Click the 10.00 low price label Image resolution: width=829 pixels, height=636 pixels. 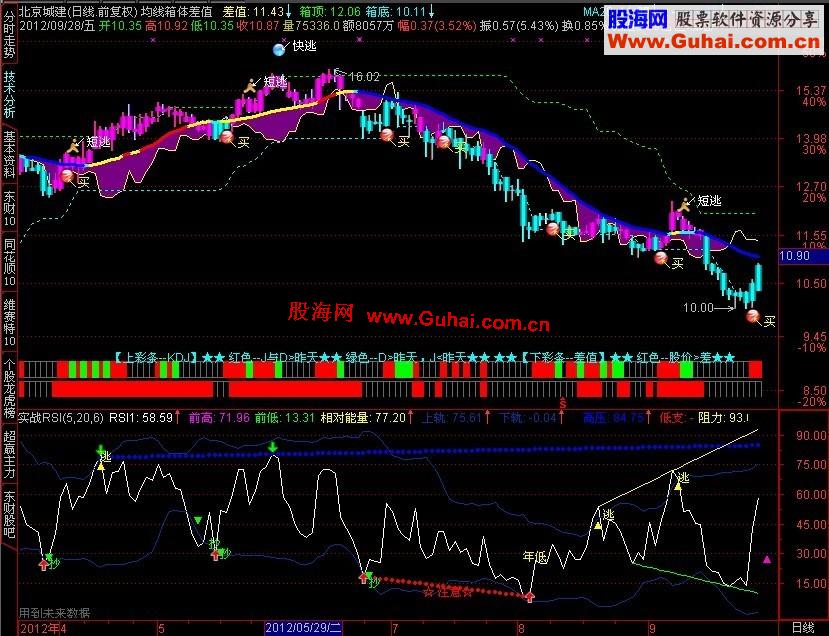click(698, 308)
